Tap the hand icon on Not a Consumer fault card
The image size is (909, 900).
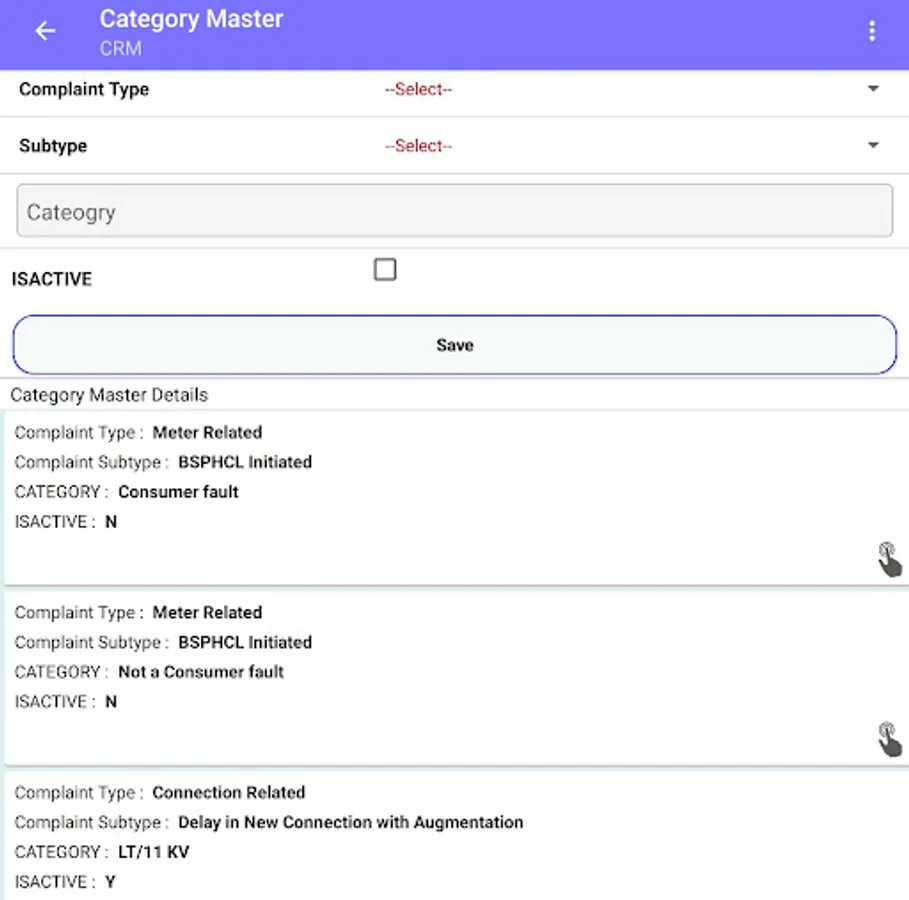(x=889, y=739)
